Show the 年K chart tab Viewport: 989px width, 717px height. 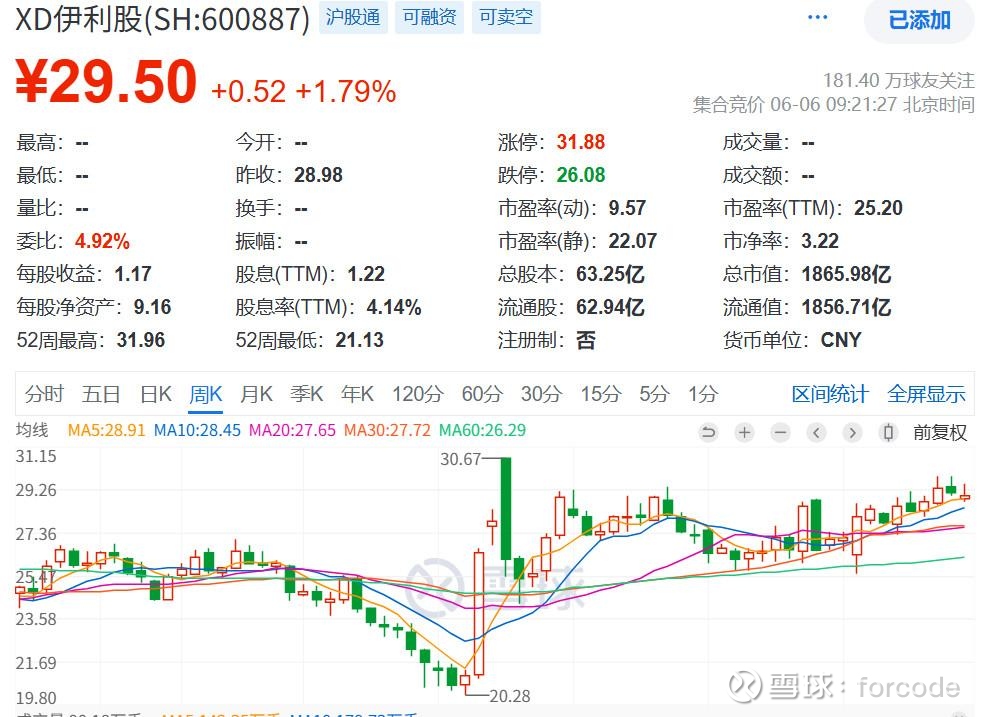coord(357,394)
